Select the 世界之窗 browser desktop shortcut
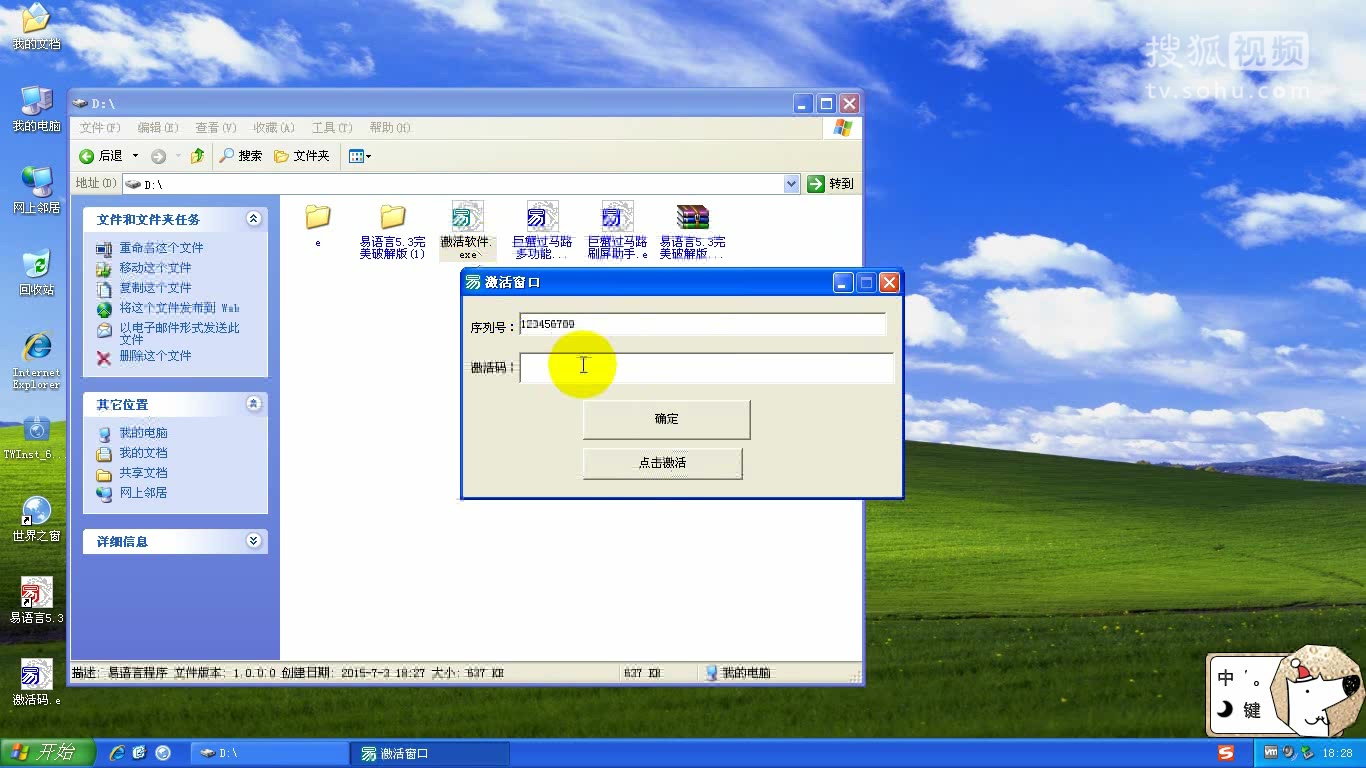 click(x=36, y=518)
